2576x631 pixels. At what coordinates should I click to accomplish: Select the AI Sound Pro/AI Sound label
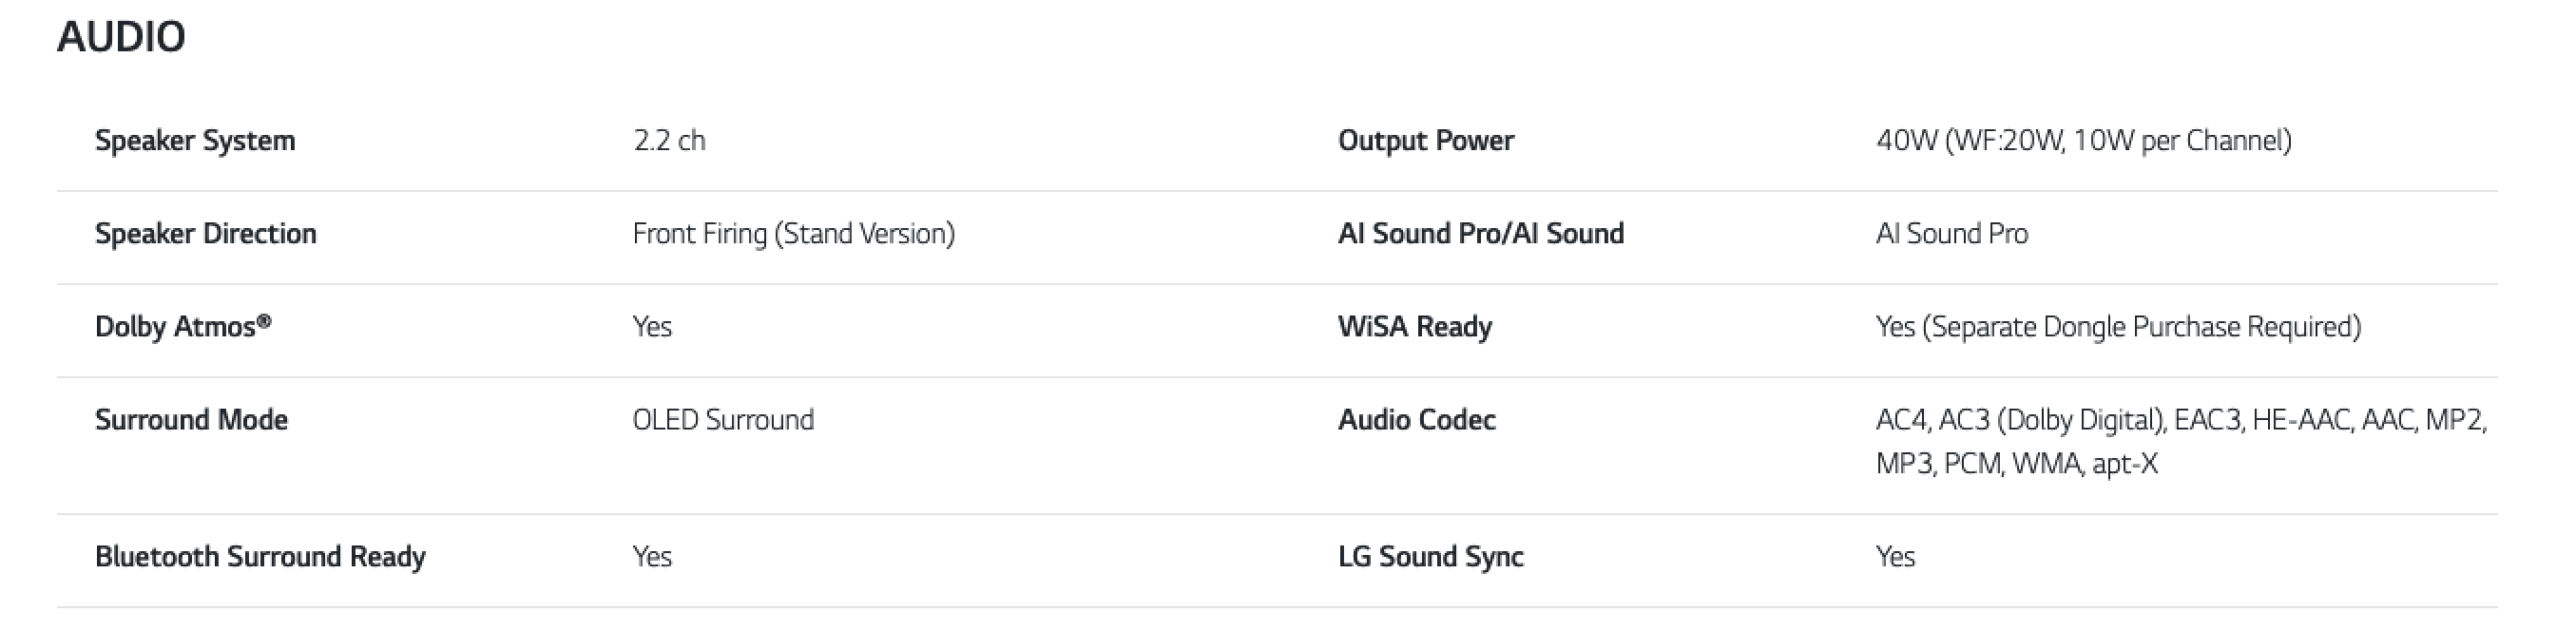coord(1481,234)
